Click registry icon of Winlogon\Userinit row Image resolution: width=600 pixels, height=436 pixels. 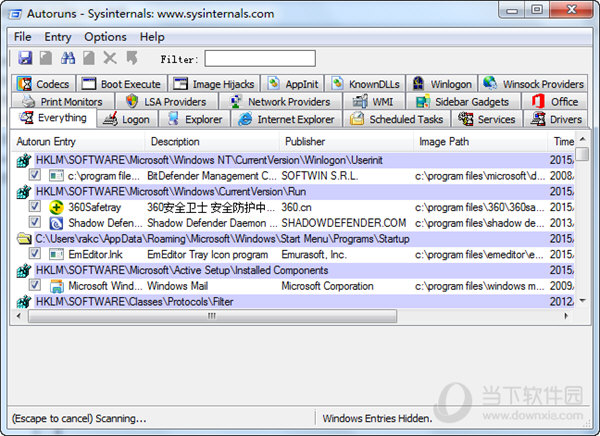click(x=24, y=160)
